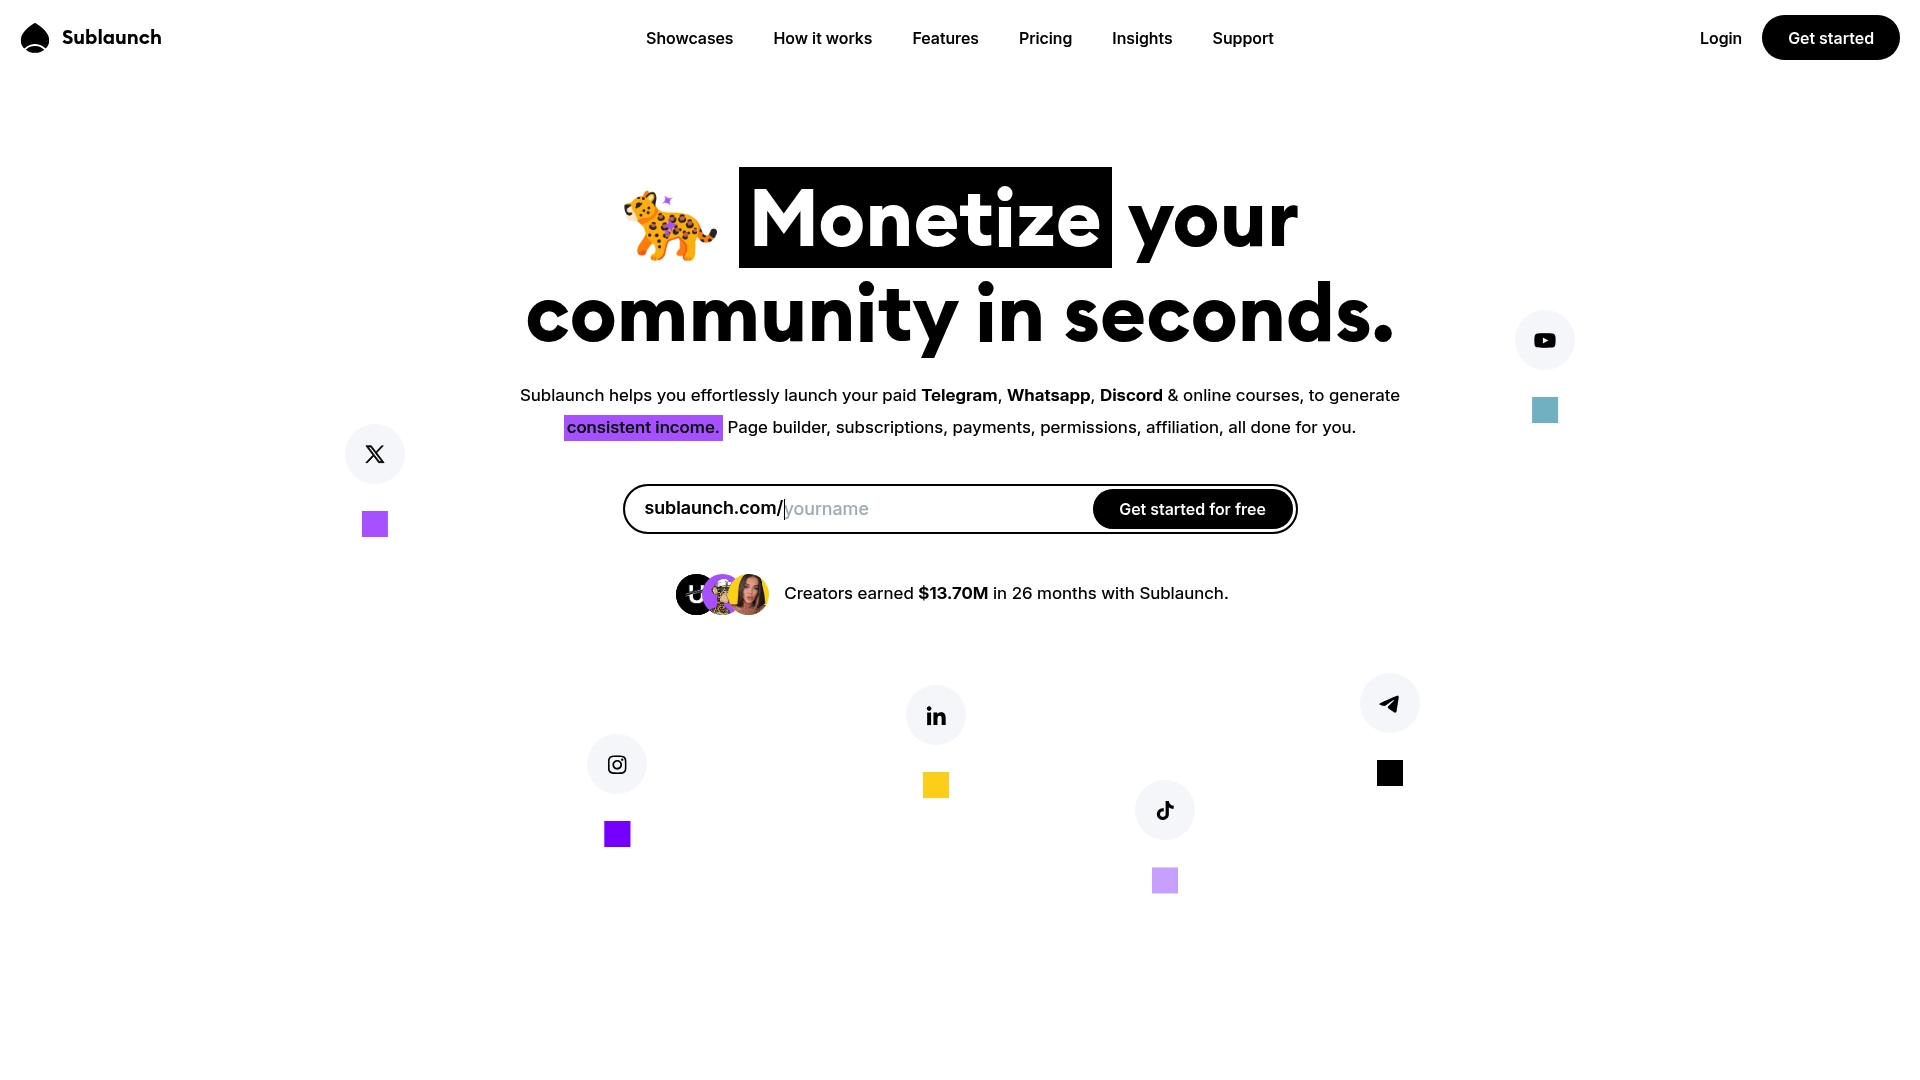Click the Get started for free button
This screenshot has width=1920, height=1080.
(1192, 508)
